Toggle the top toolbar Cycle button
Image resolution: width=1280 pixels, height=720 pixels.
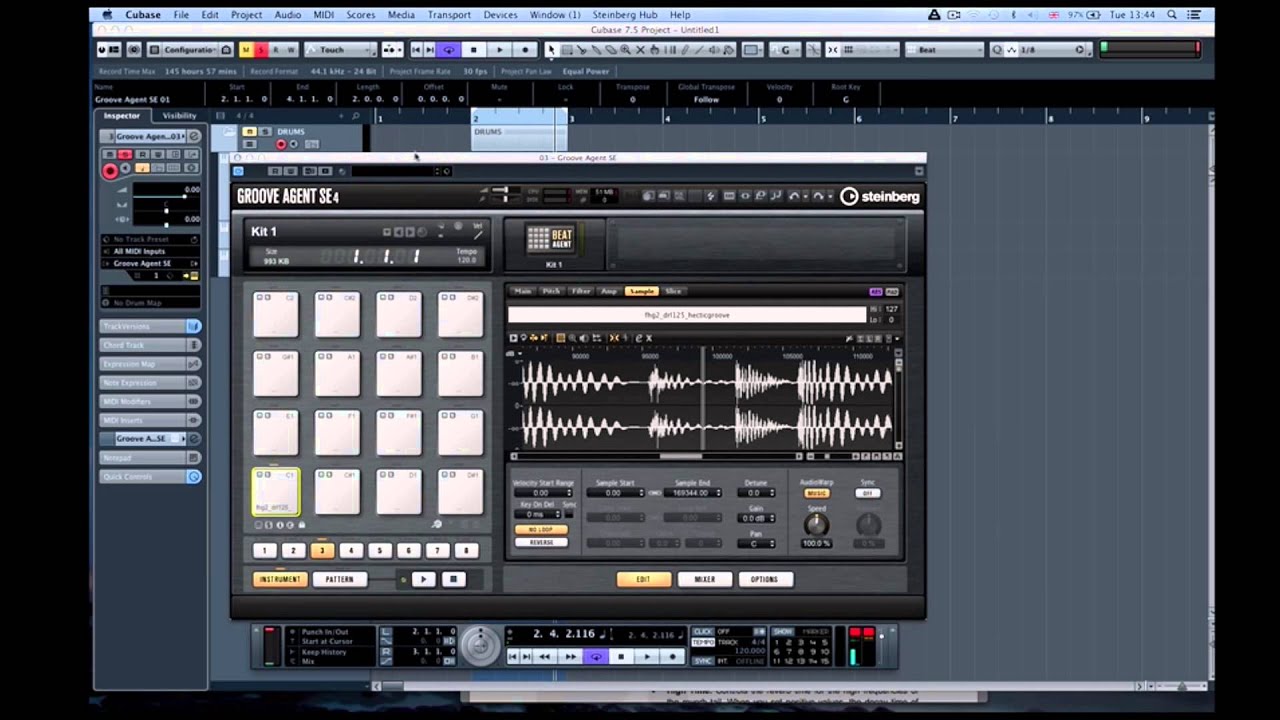(448, 50)
